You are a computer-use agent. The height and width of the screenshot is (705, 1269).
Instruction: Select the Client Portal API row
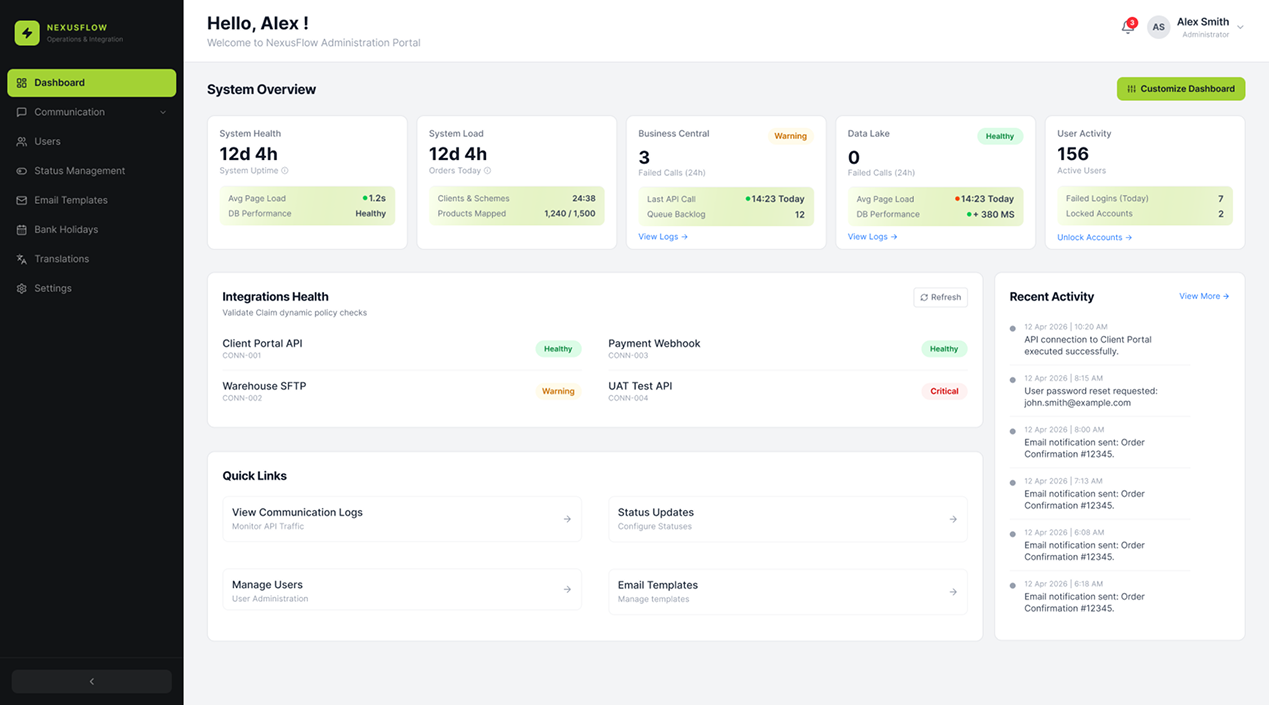(x=402, y=349)
